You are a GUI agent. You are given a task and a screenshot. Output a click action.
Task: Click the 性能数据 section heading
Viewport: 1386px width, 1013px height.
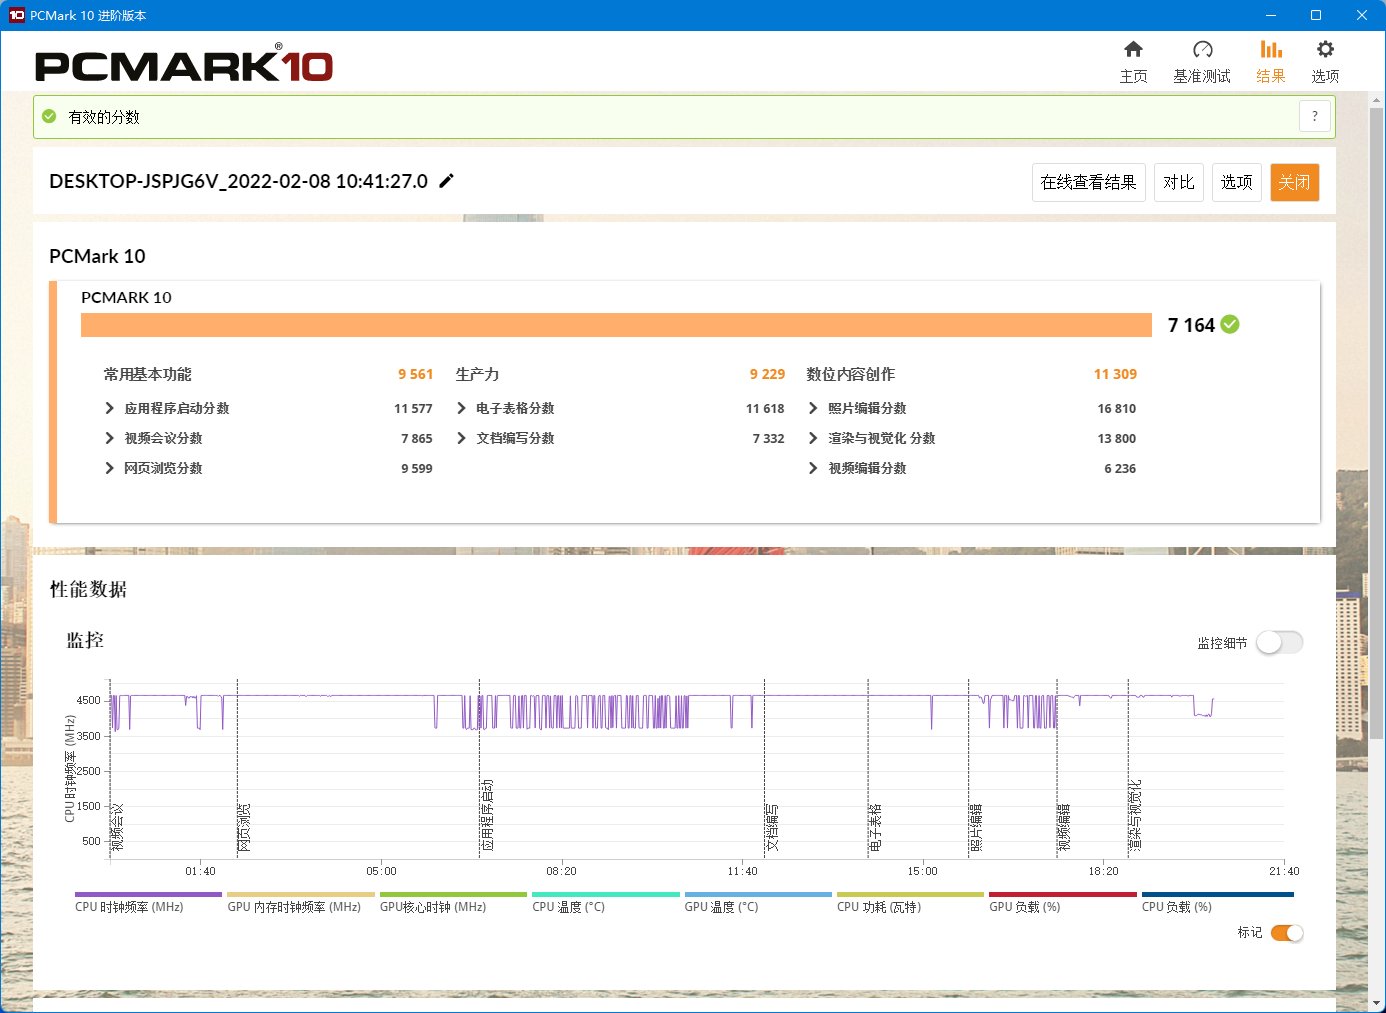88,589
